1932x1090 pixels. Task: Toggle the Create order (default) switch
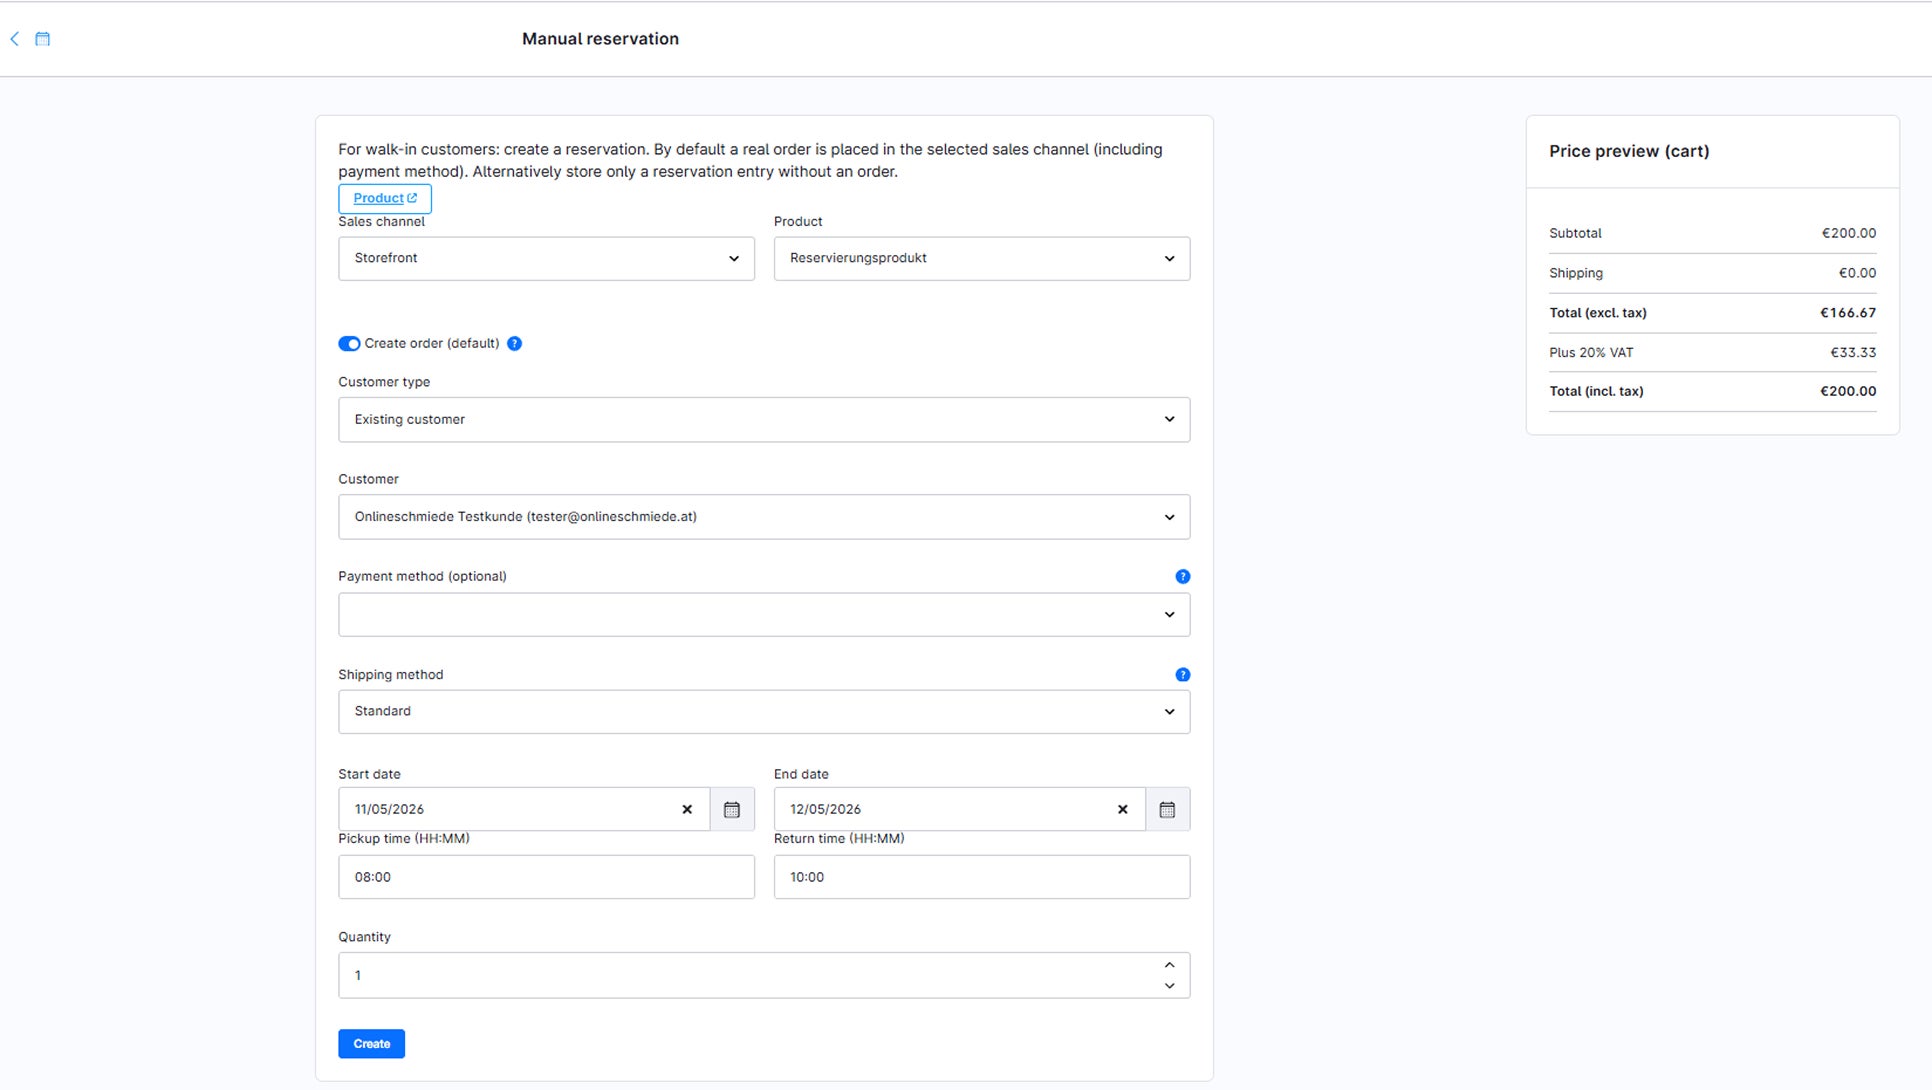(349, 344)
